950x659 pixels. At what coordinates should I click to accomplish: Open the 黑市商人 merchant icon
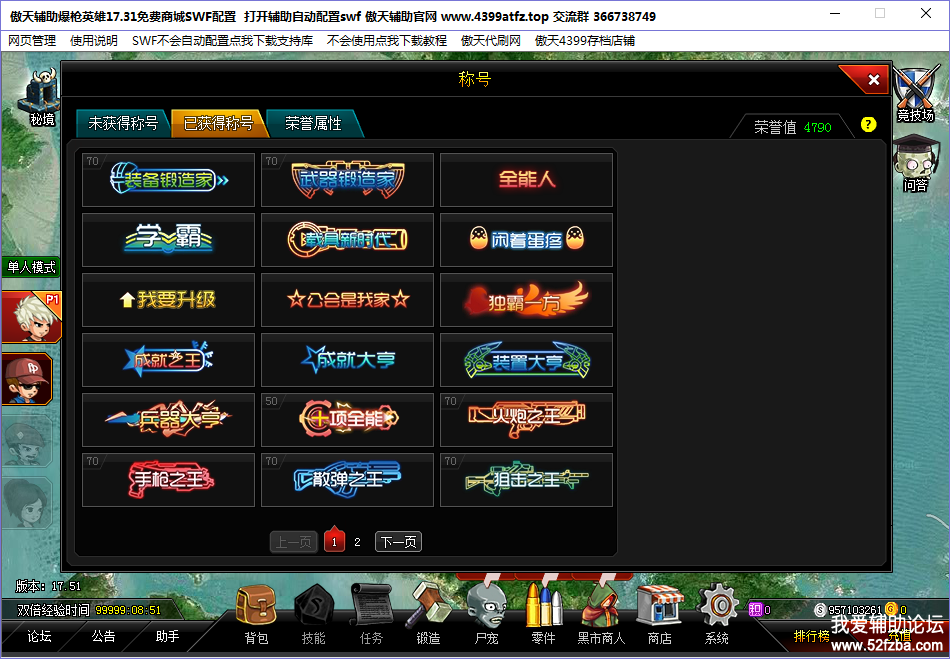600,613
